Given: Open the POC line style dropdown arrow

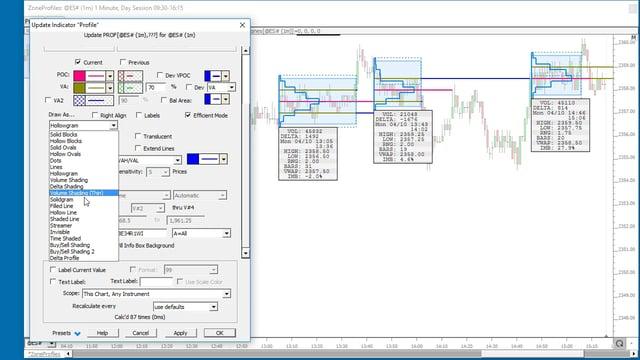Looking at the screenshot, I should click(110, 76).
